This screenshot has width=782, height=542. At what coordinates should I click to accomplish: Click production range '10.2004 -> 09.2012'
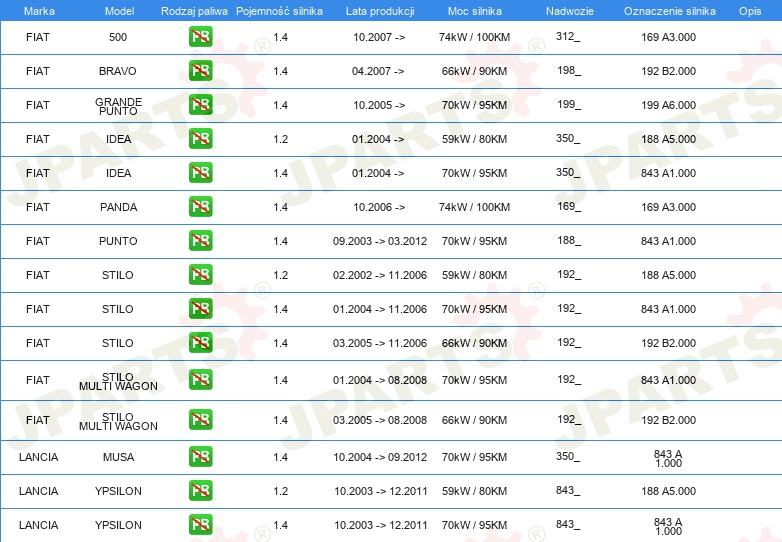tap(380, 457)
